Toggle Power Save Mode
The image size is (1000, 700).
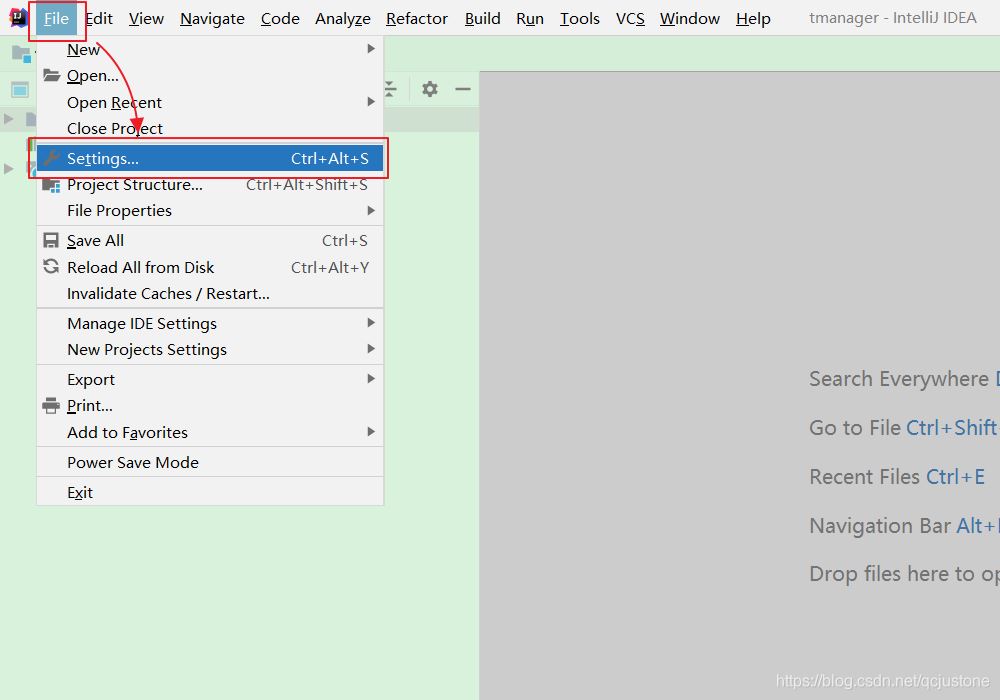tap(133, 462)
